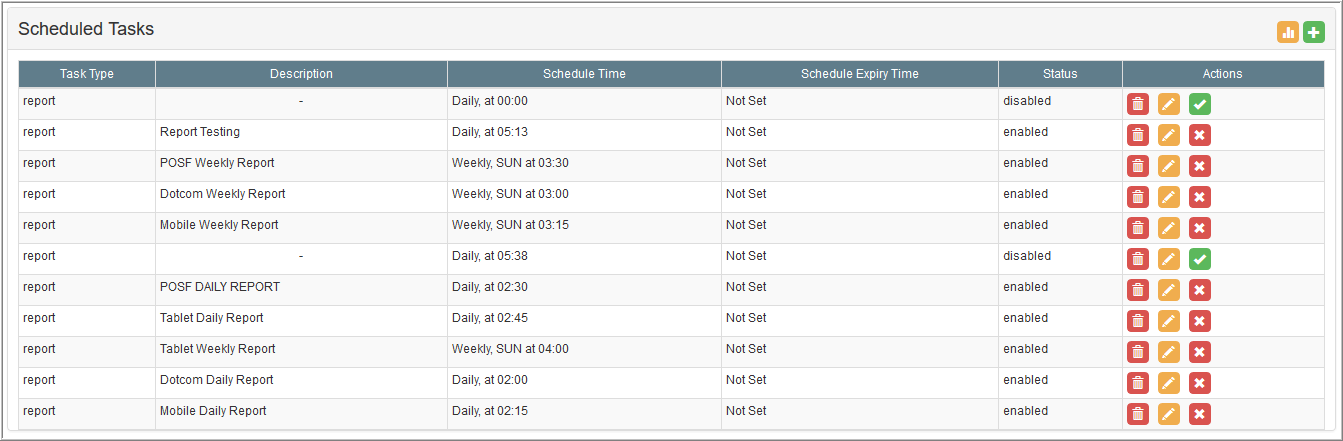Click the green add task plus icon

tap(1314, 32)
